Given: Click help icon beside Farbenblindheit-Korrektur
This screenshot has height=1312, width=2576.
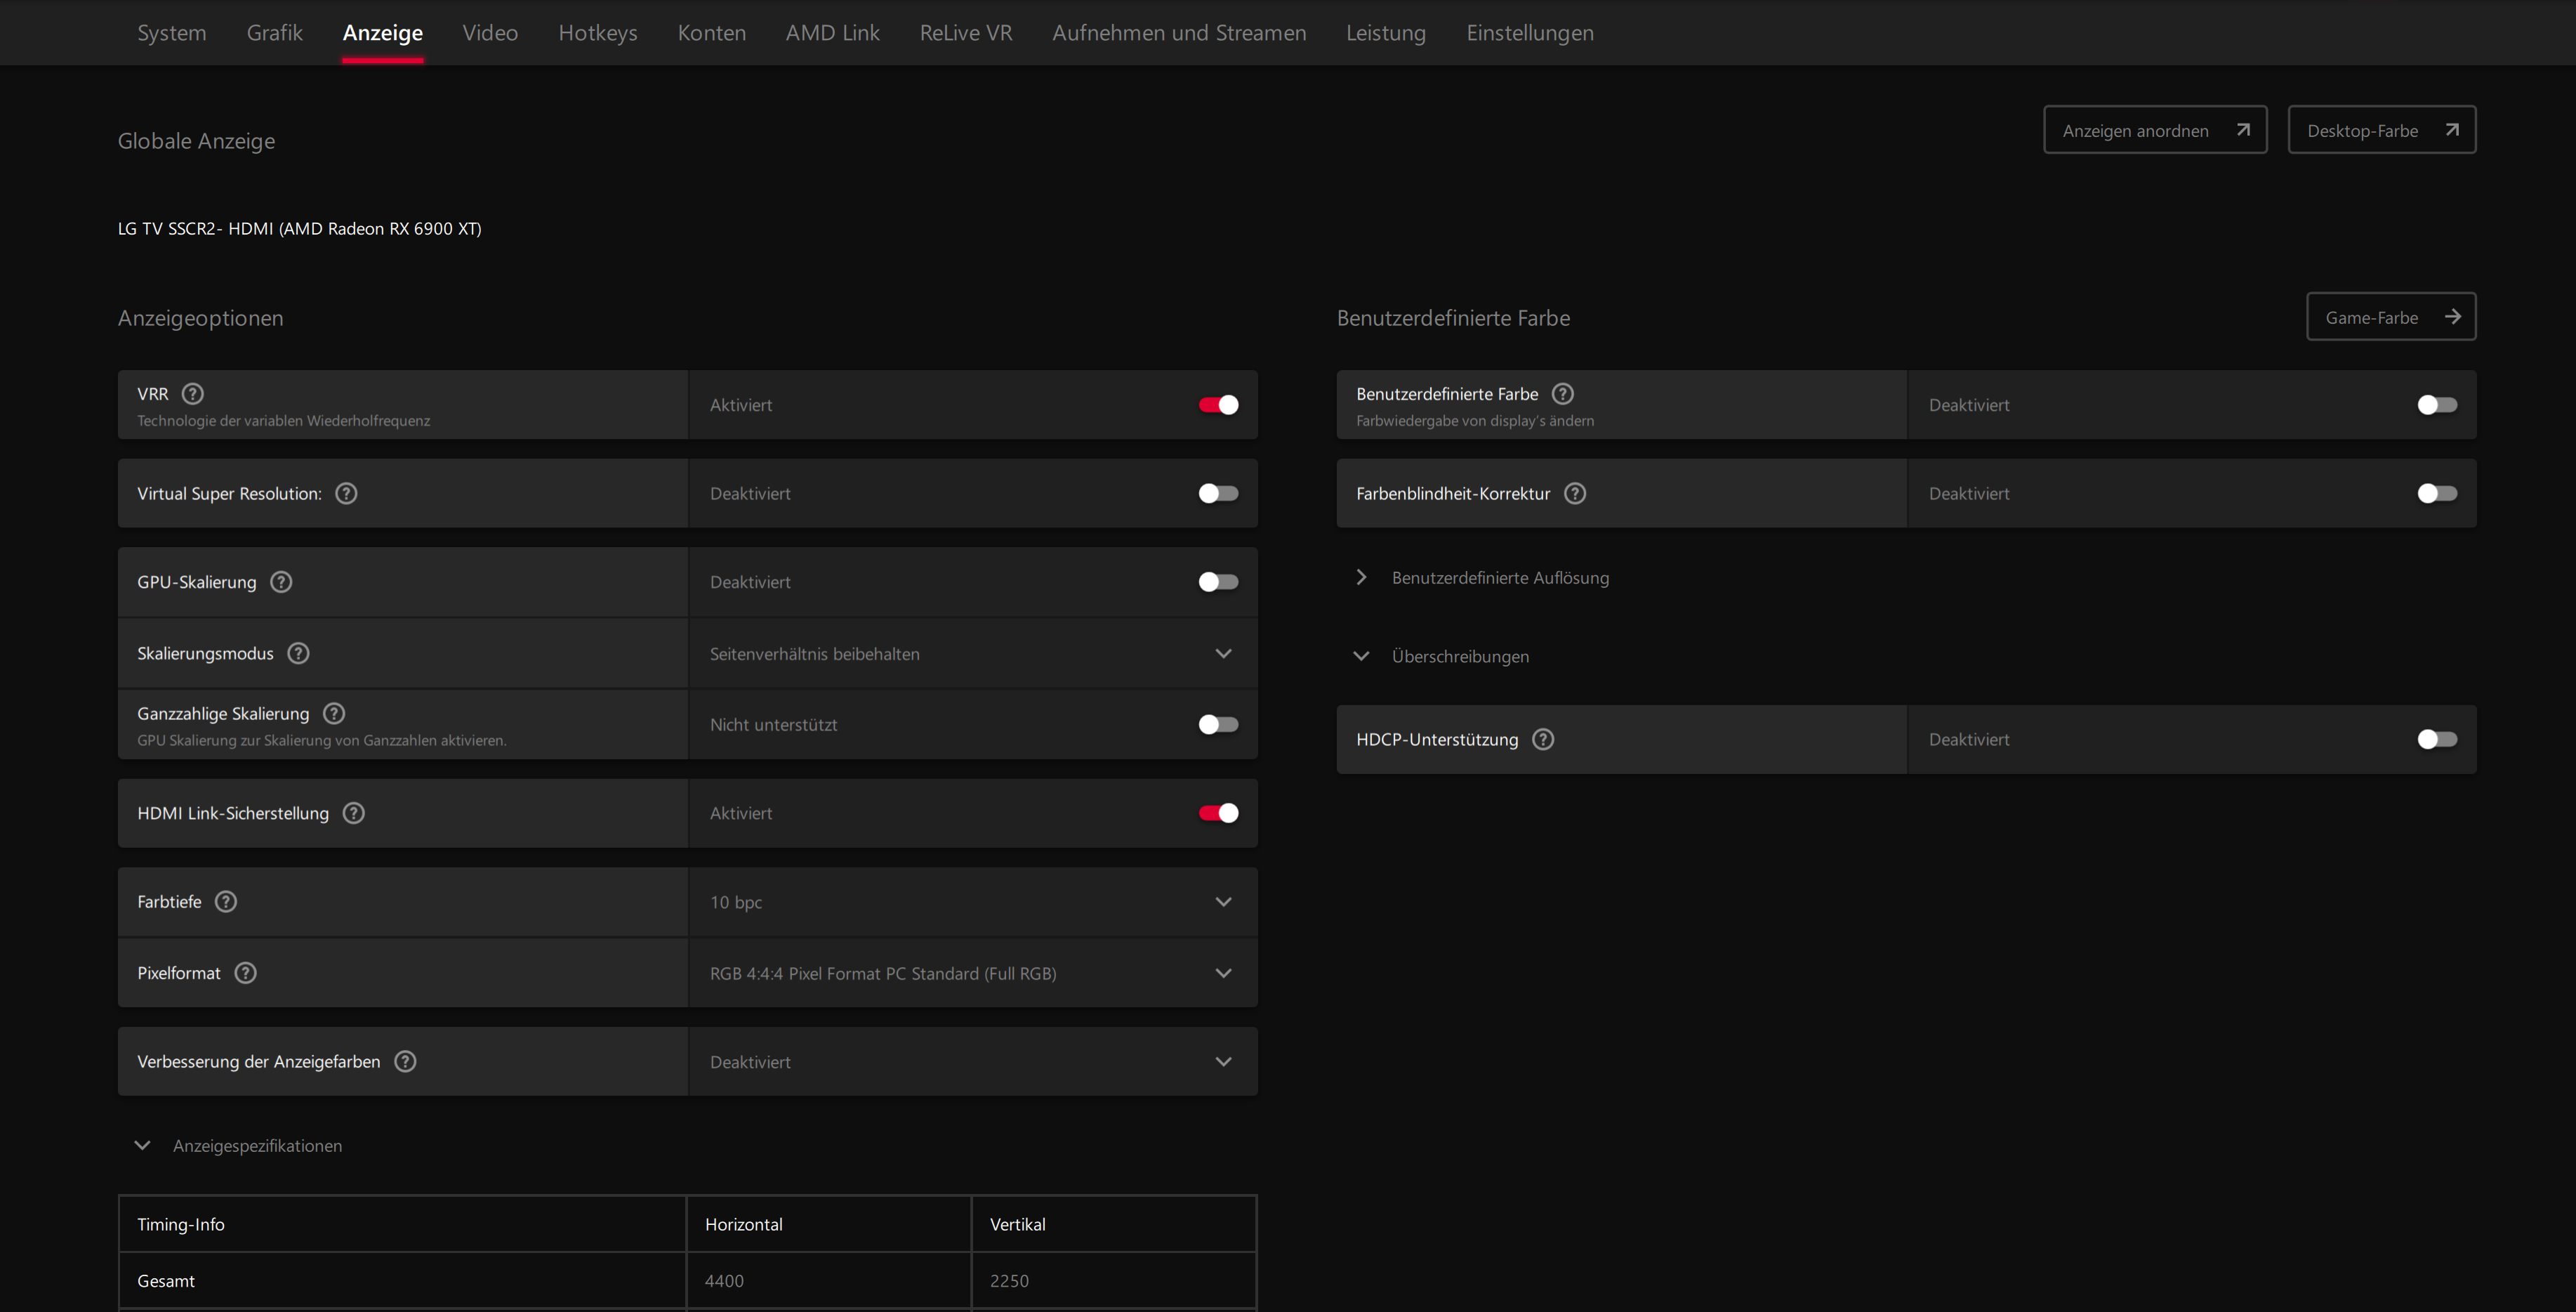Looking at the screenshot, I should click(x=1575, y=494).
